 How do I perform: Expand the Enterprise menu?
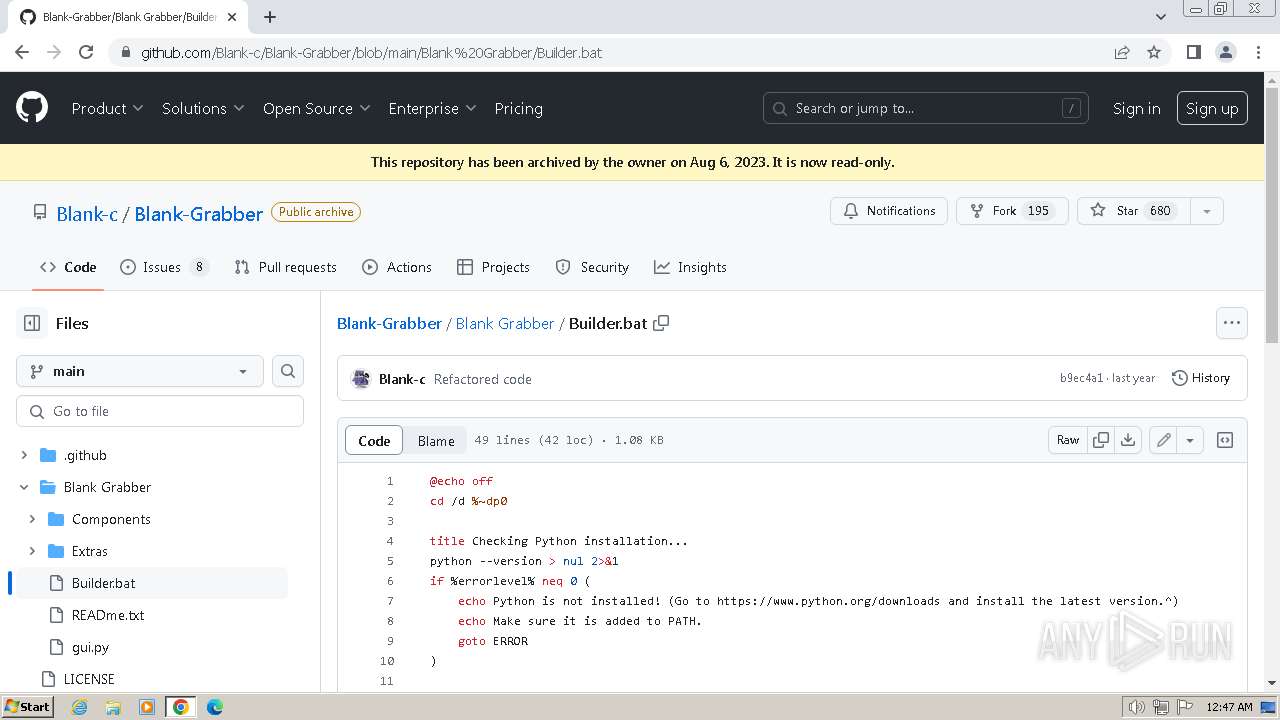point(433,108)
